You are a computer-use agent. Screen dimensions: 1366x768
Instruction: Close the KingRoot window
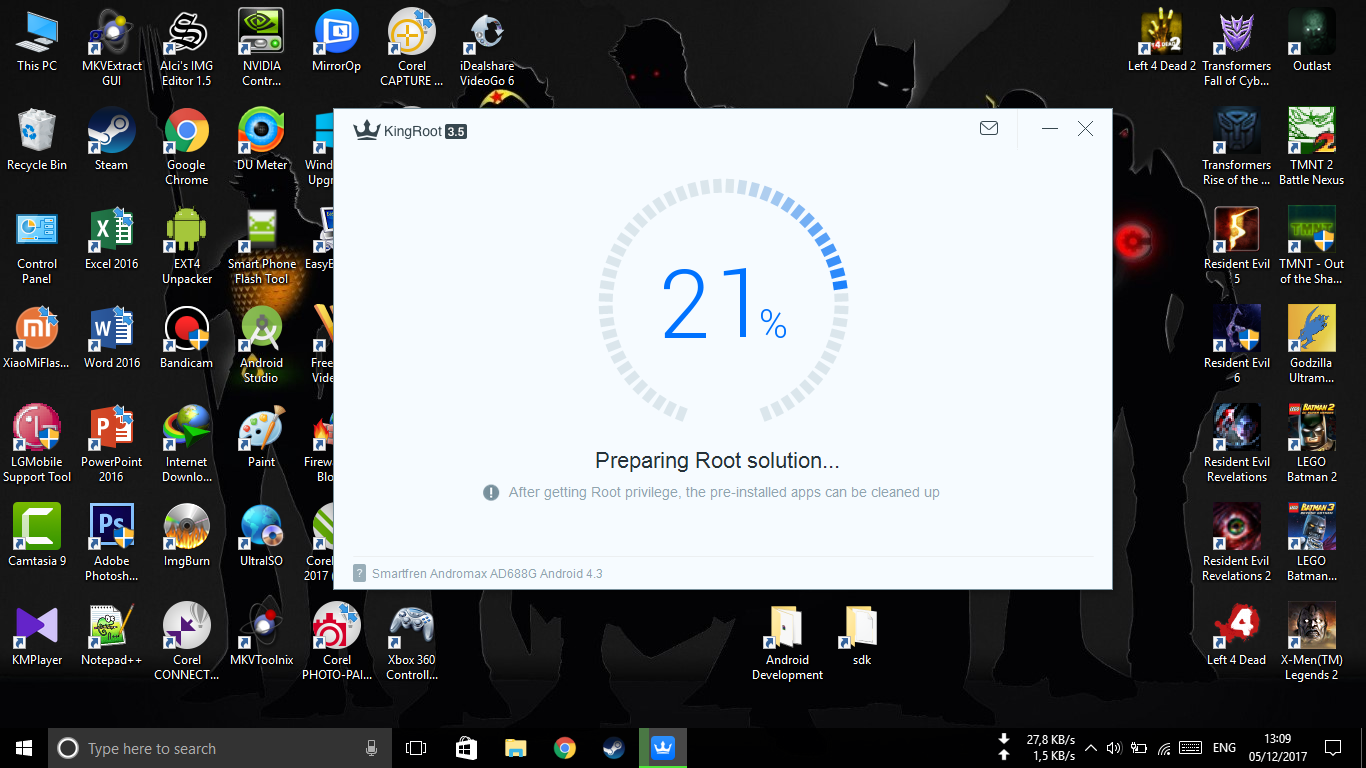point(1085,129)
